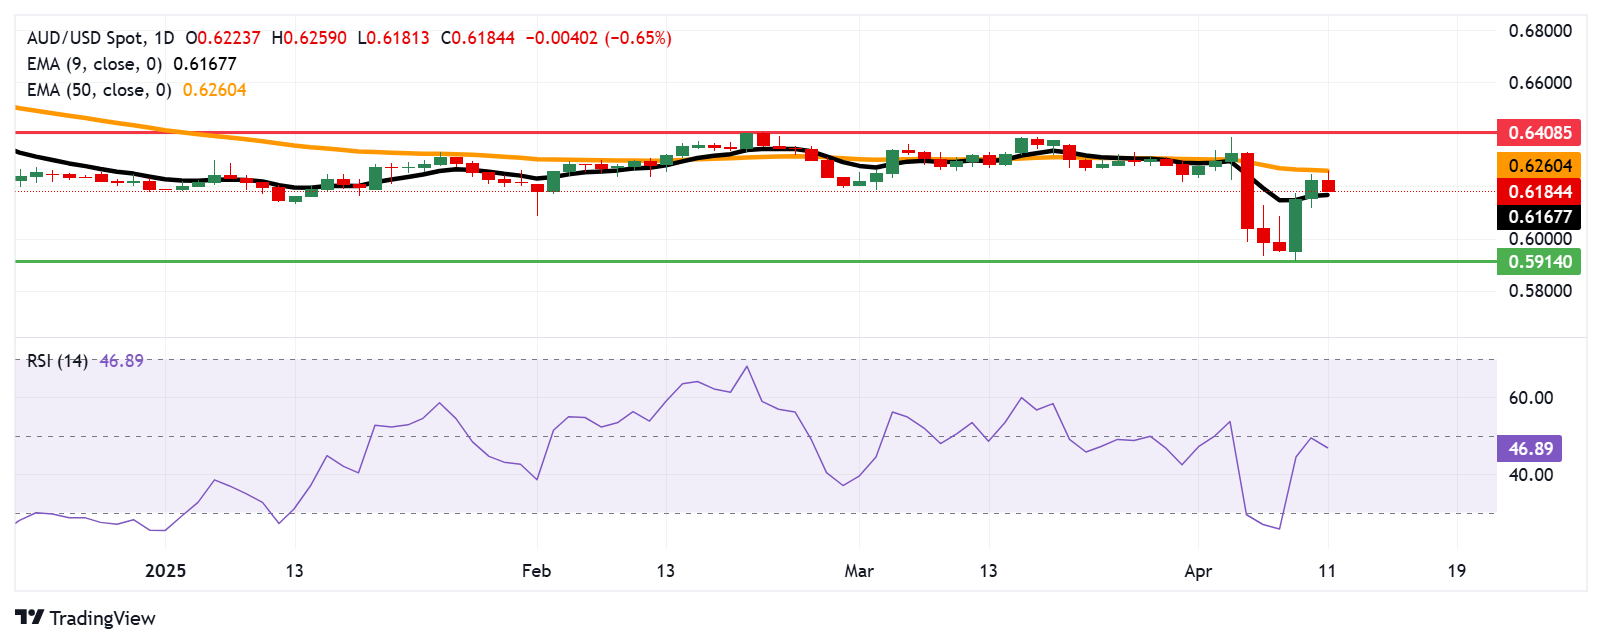Click the 0.68000 price axis label

(x=1540, y=31)
